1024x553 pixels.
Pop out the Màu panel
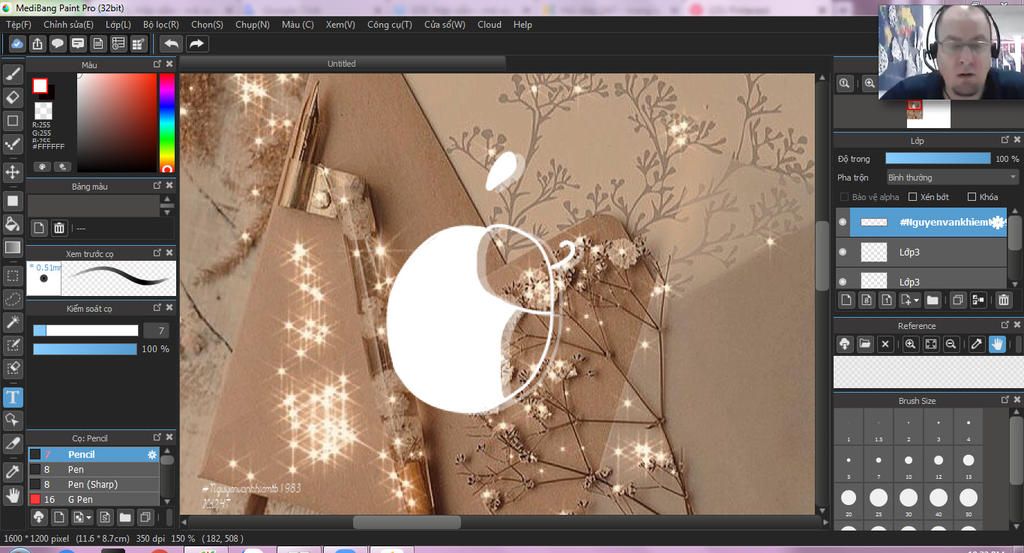(x=157, y=64)
